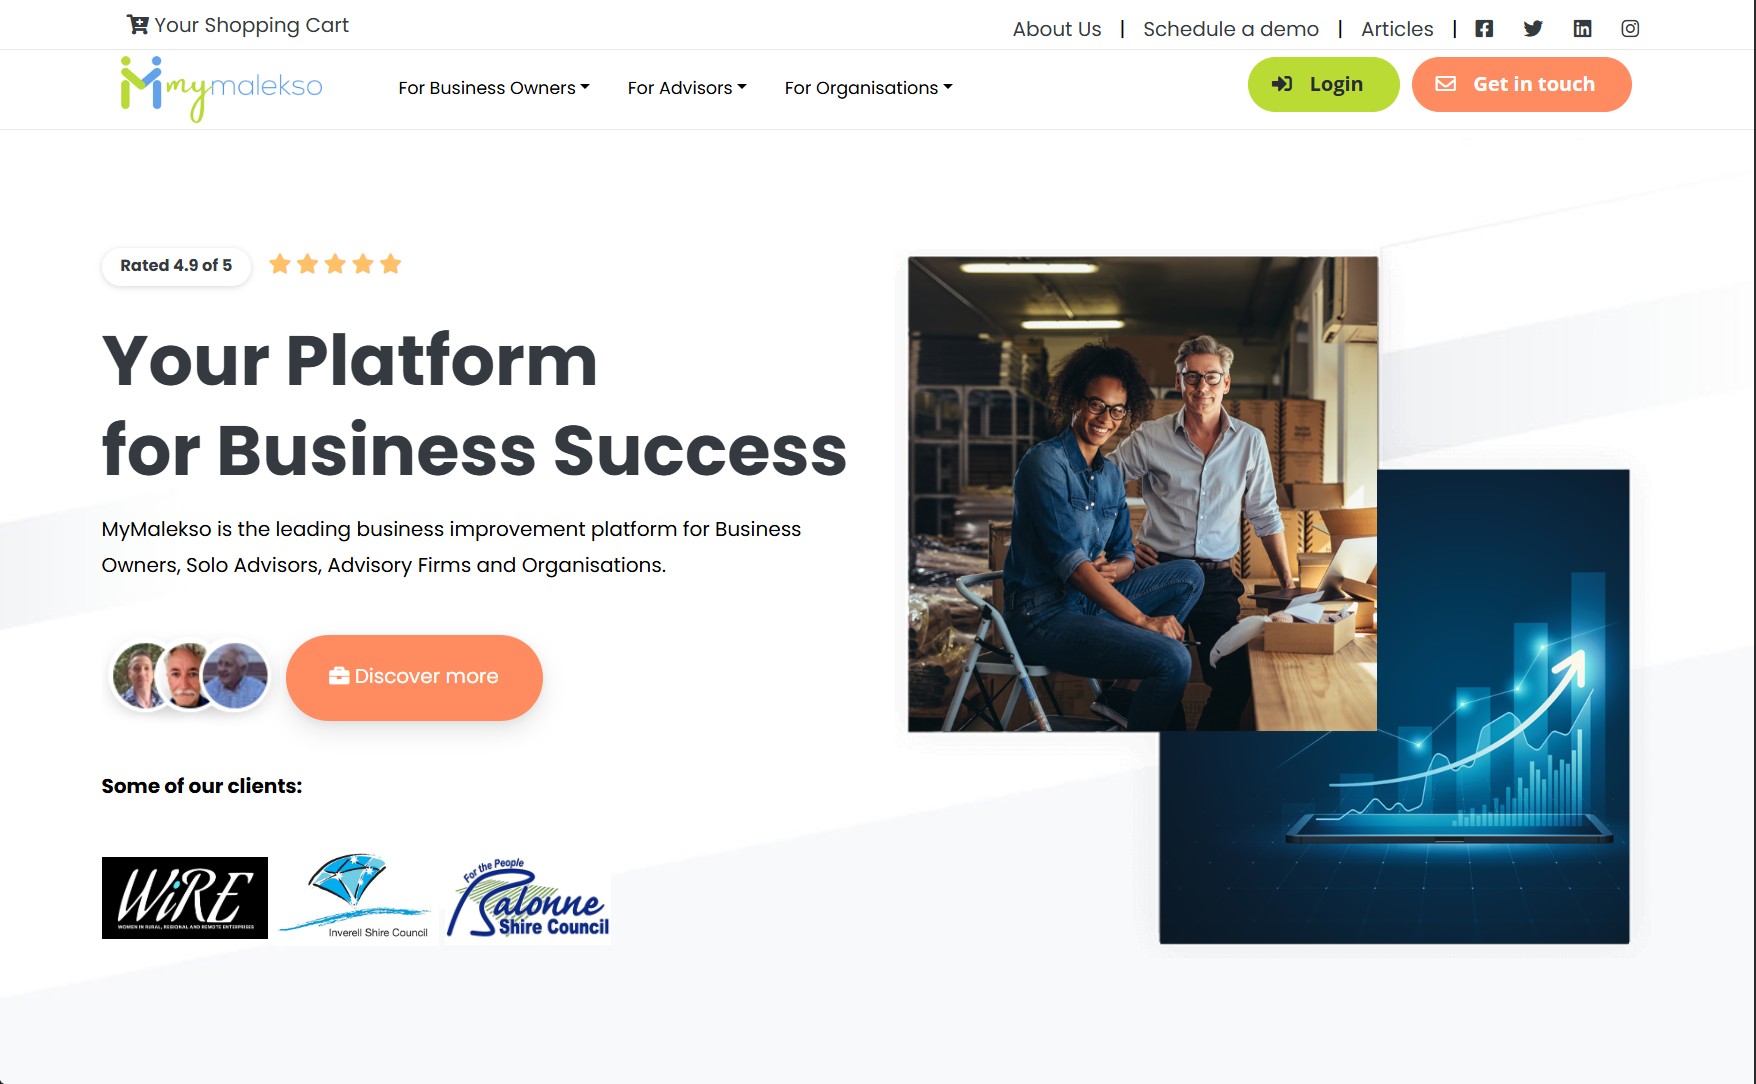Open the Instagram icon link
Image resolution: width=1756 pixels, height=1084 pixels.
point(1630,29)
